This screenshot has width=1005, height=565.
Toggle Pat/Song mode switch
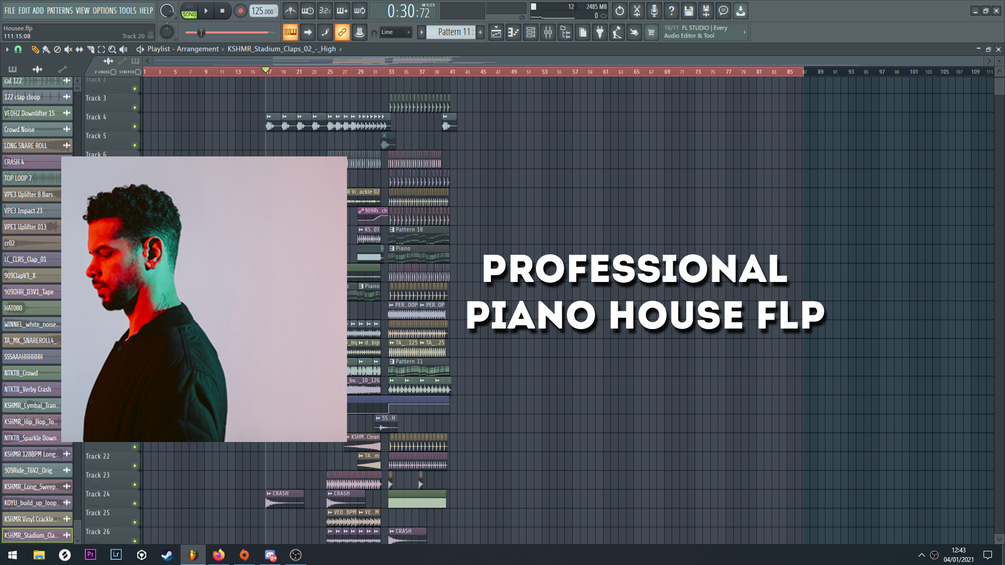(189, 11)
